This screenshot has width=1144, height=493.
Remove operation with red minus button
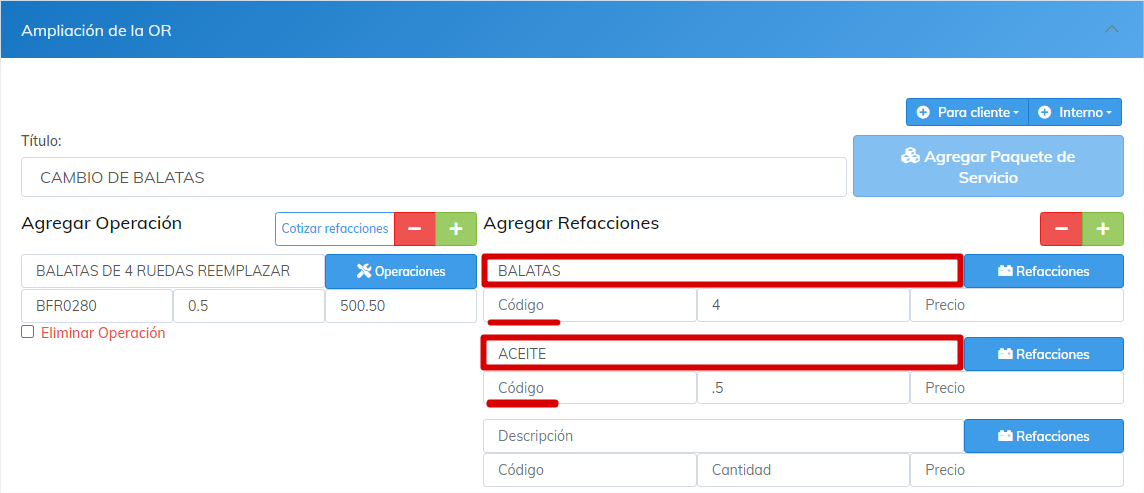(414, 229)
